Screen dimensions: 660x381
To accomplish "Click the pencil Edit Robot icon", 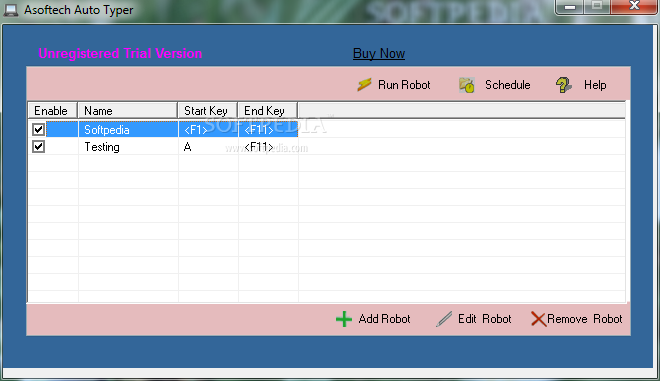I will 444,319.
